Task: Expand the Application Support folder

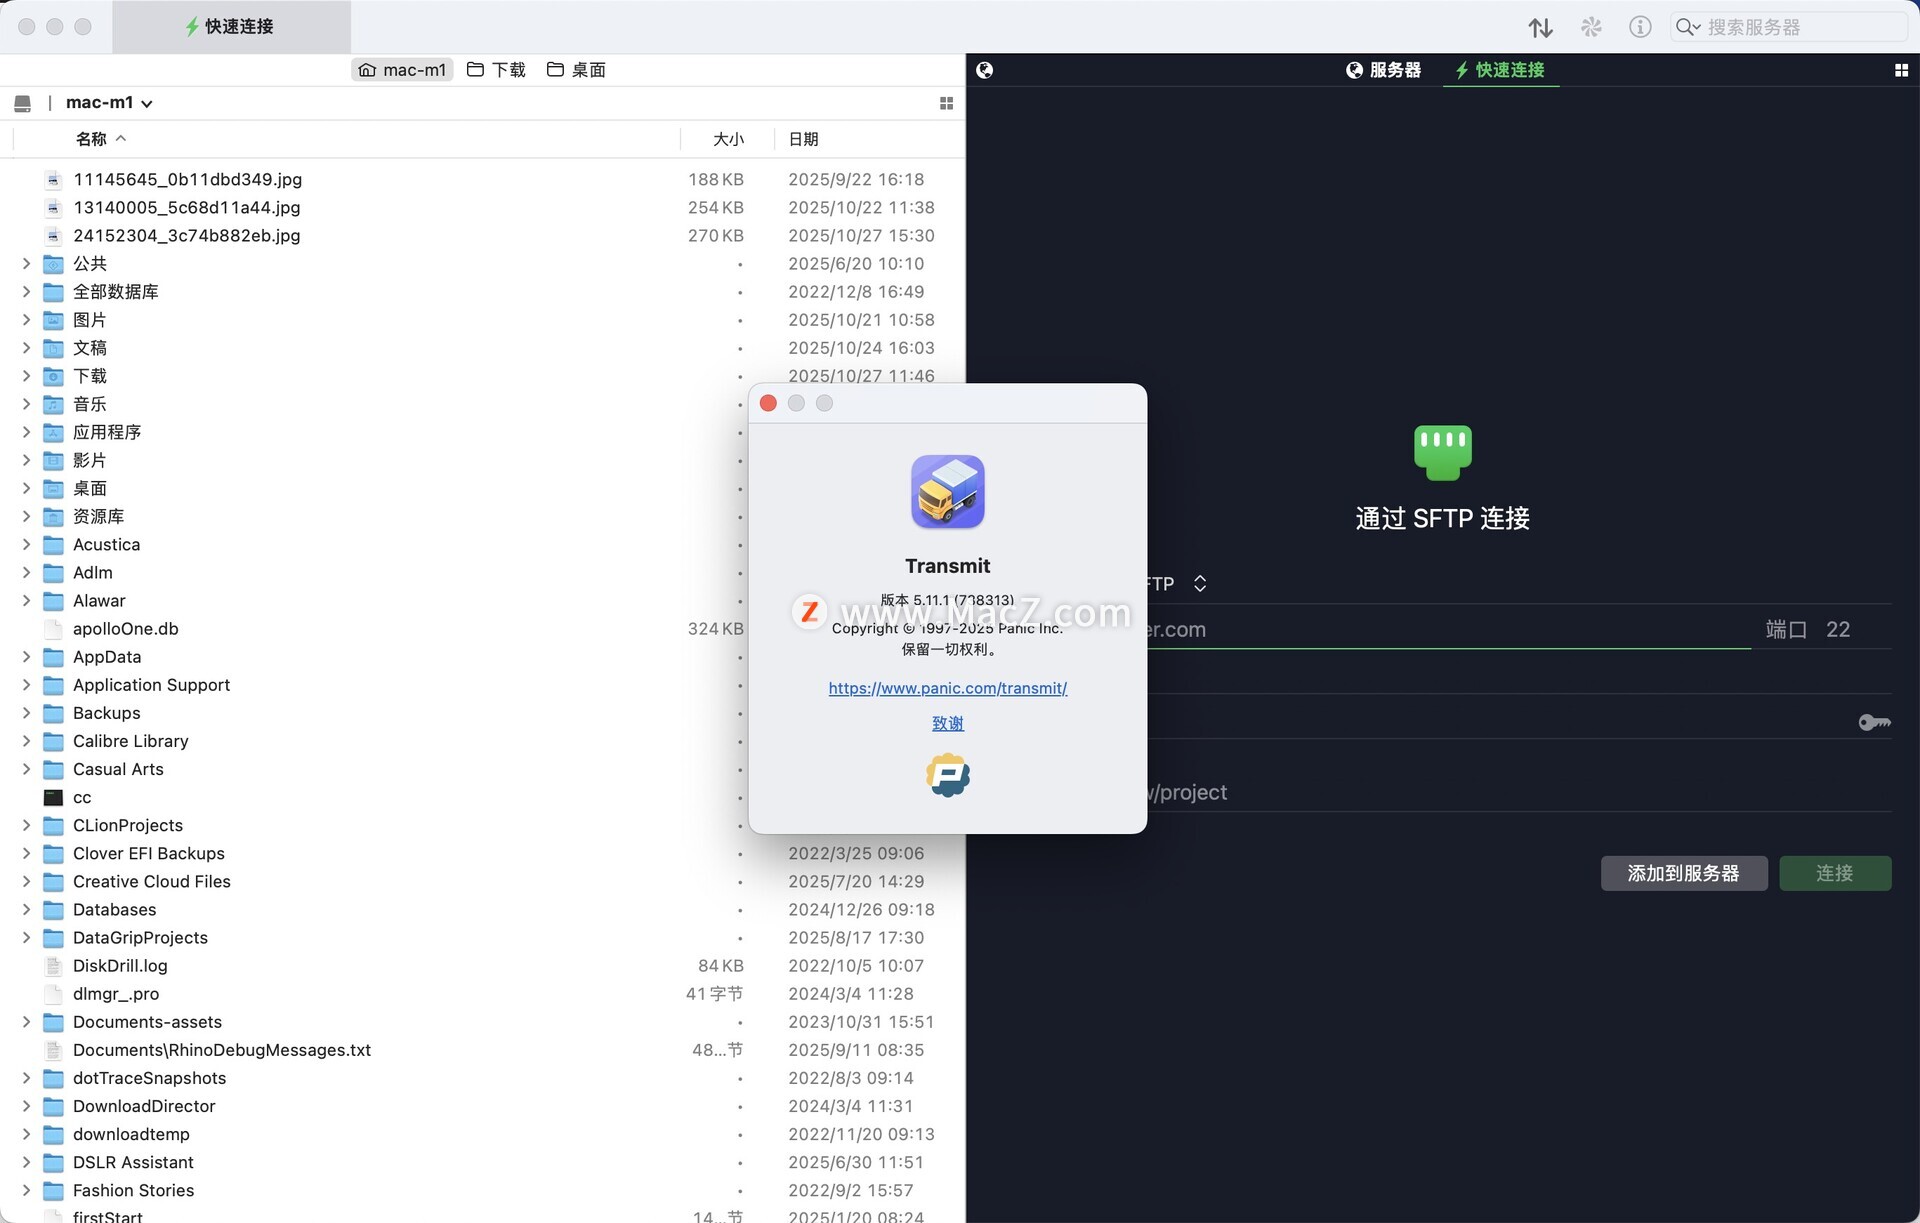Action: 27,685
